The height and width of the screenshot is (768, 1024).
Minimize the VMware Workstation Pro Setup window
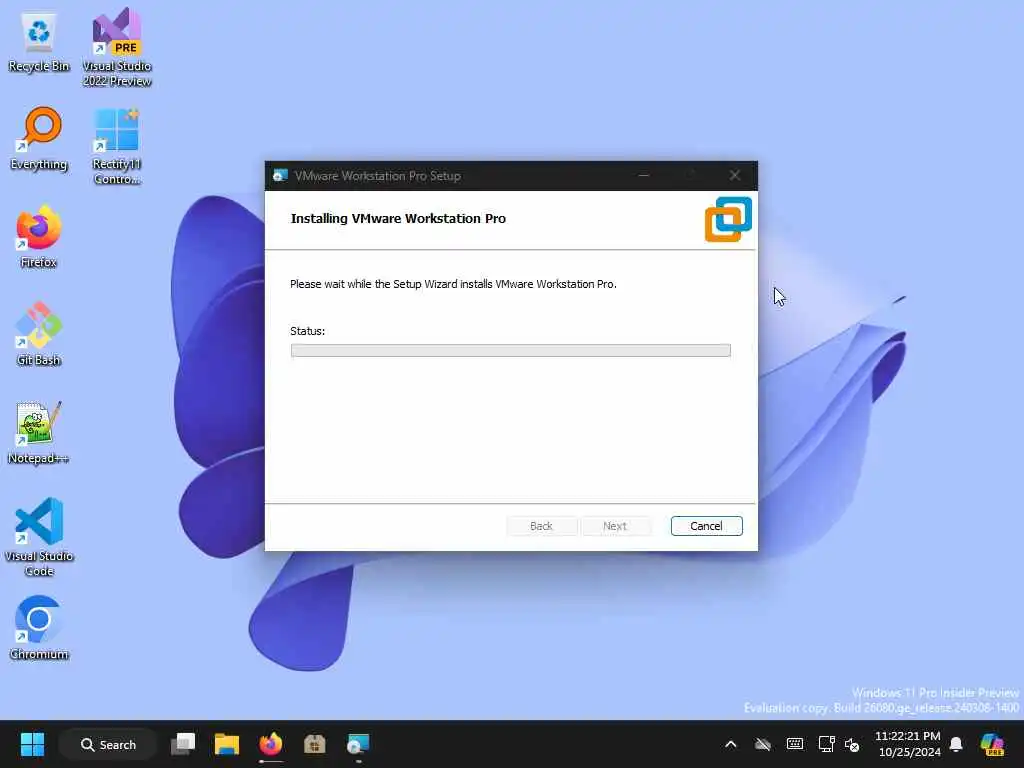pos(644,176)
